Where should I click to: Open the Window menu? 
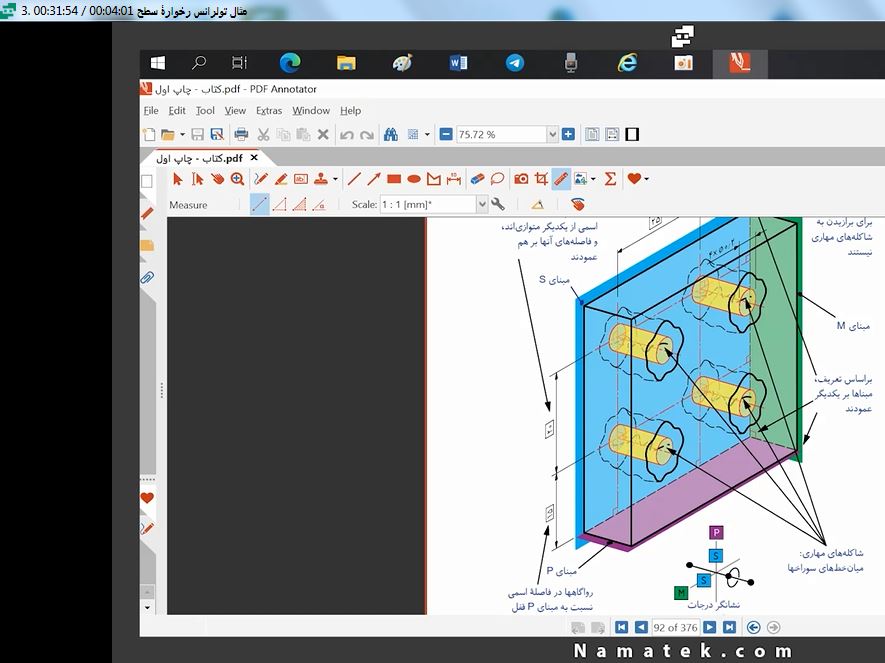[311, 111]
